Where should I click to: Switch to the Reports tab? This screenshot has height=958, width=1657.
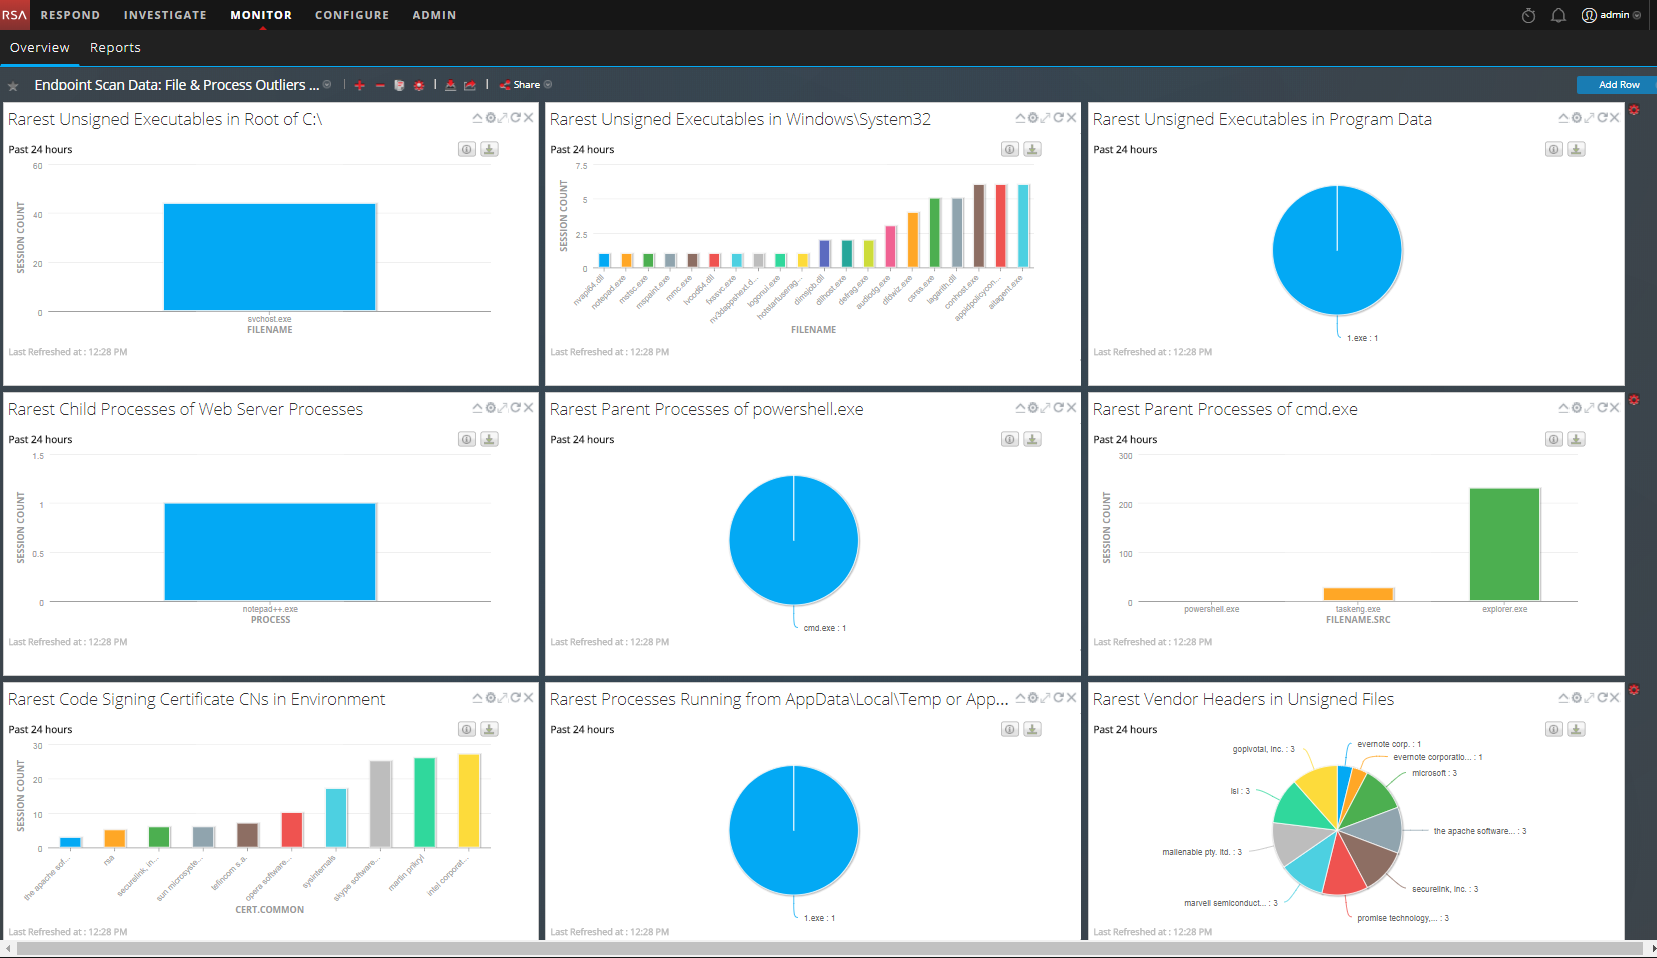pos(115,48)
